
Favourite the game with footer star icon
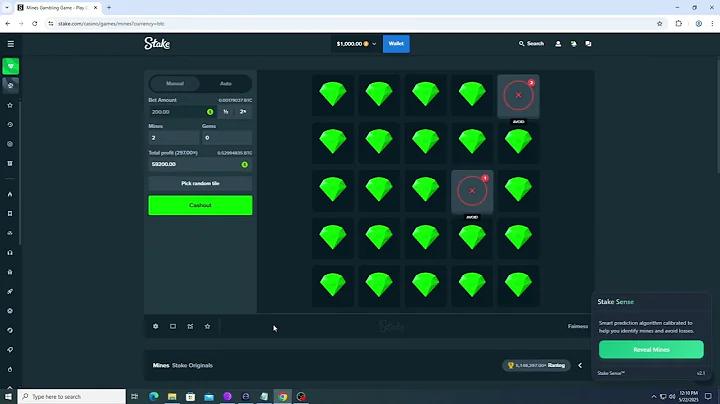(x=208, y=326)
